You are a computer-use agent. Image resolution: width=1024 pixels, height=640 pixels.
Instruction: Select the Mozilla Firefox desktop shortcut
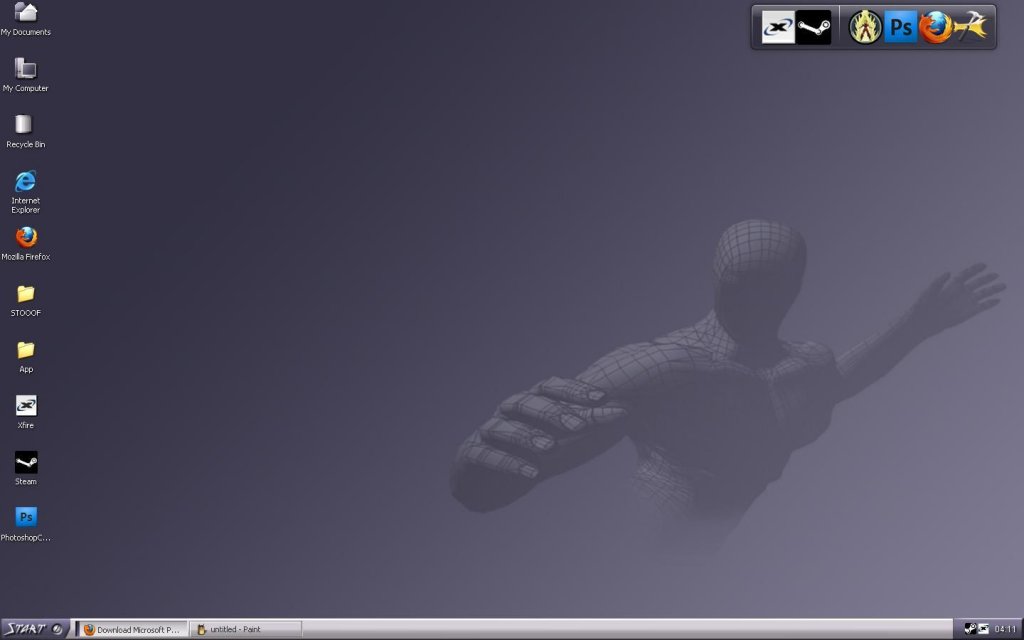(25, 244)
